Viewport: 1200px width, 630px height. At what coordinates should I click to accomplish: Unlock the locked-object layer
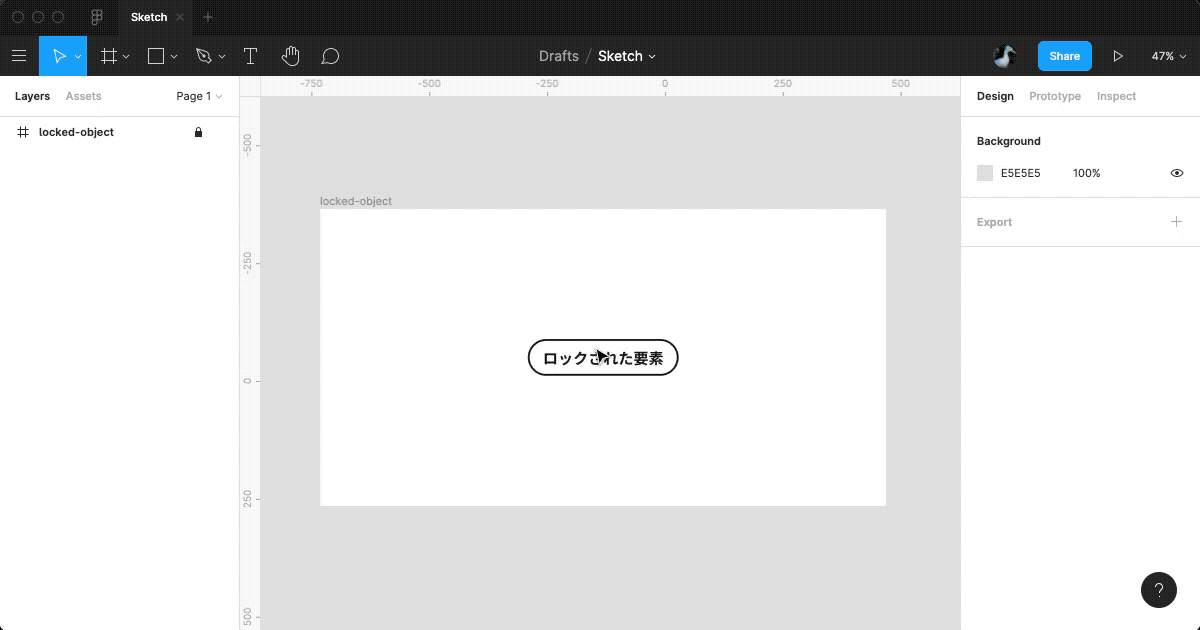pyautogui.click(x=198, y=132)
